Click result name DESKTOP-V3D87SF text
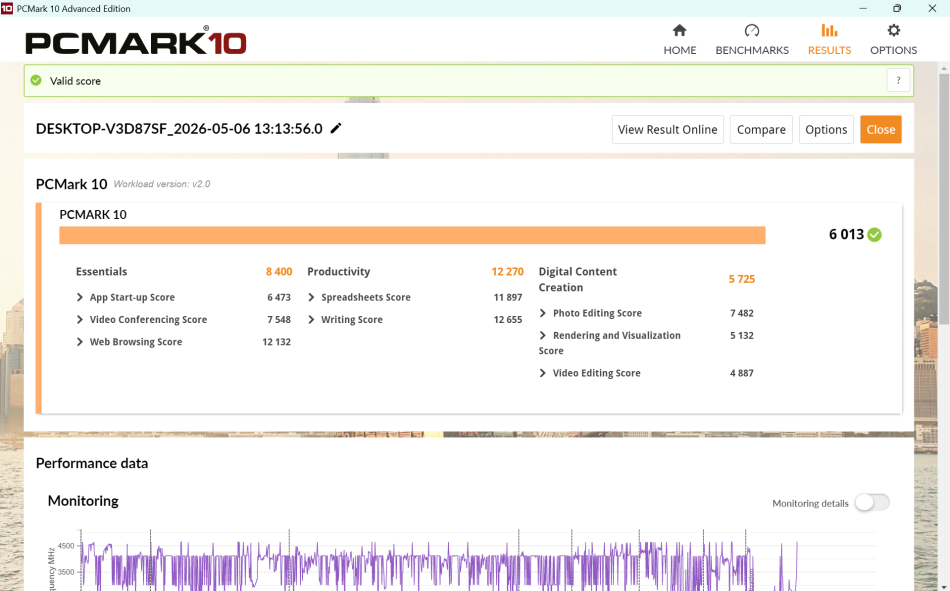Screen dimensions: 950x591 (x=179, y=129)
